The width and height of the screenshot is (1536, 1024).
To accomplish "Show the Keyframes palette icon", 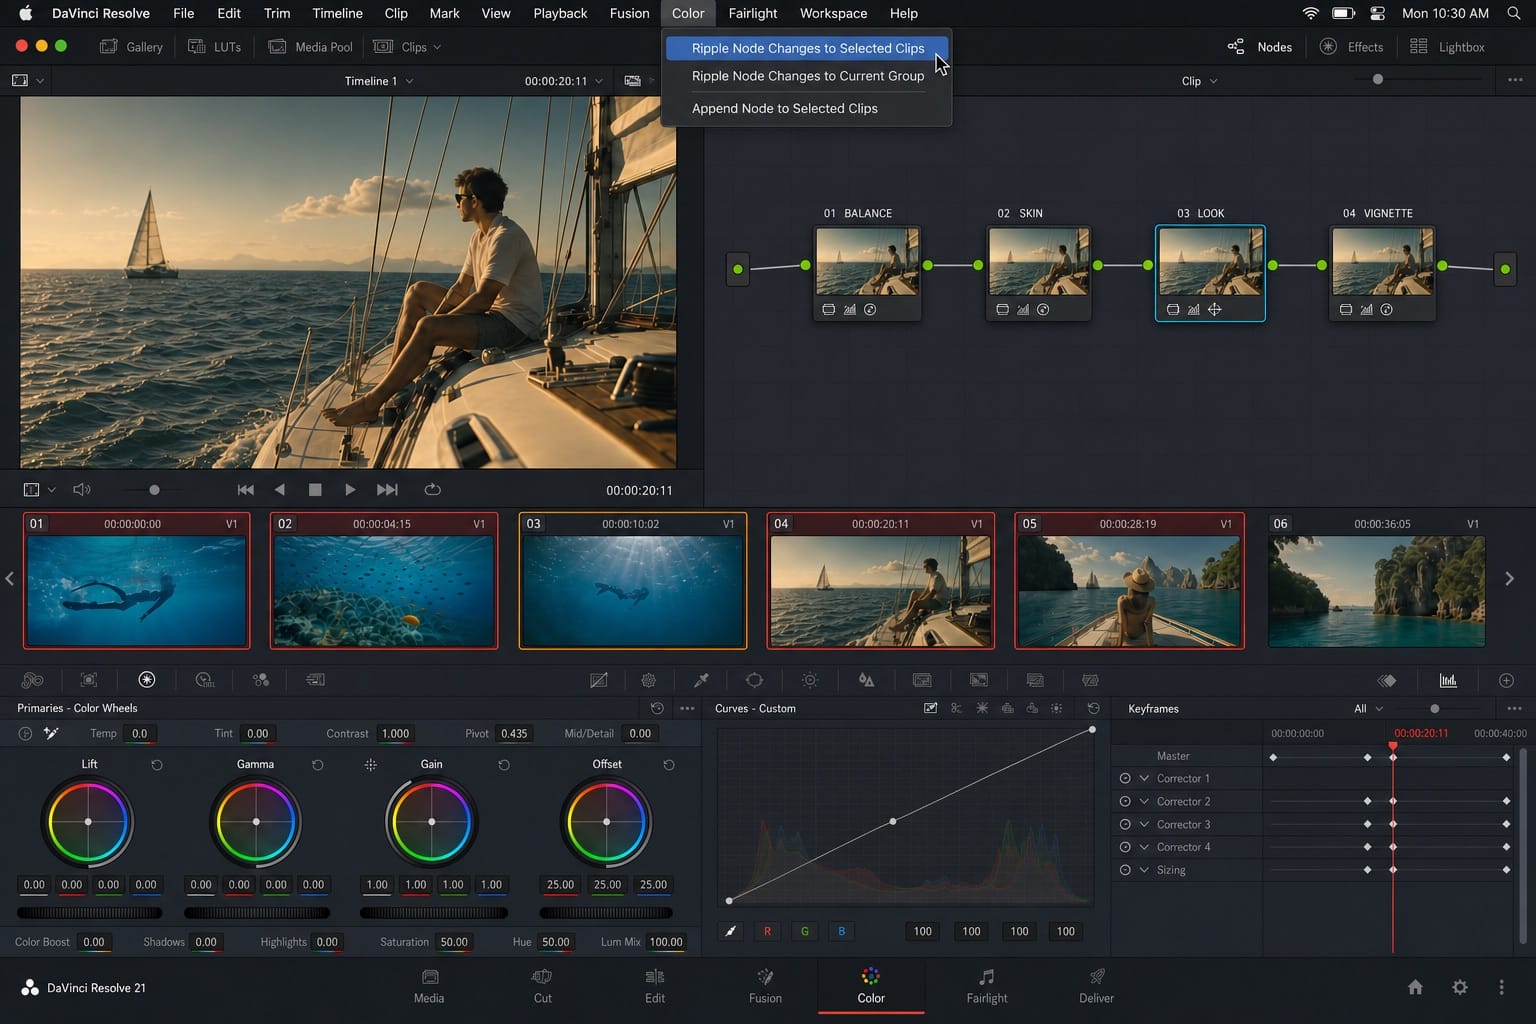I will [x=1387, y=680].
